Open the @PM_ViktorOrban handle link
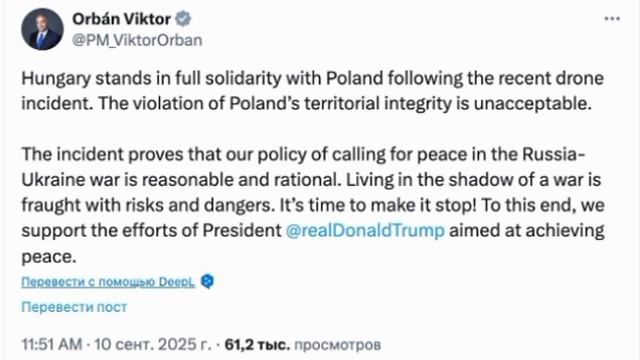 point(137,40)
